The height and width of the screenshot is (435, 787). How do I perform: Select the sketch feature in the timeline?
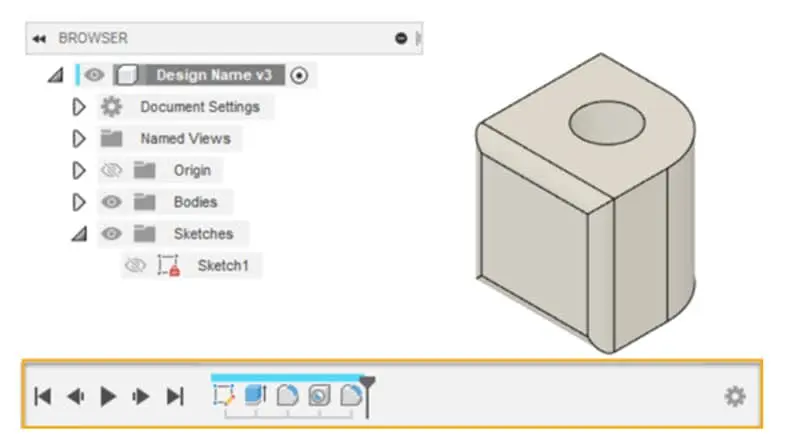pyautogui.click(x=223, y=395)
